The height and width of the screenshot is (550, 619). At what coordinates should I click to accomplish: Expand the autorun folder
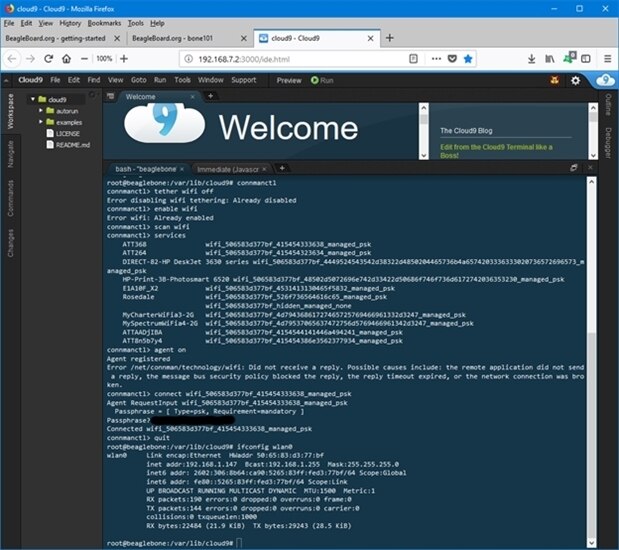click(41, 111)
